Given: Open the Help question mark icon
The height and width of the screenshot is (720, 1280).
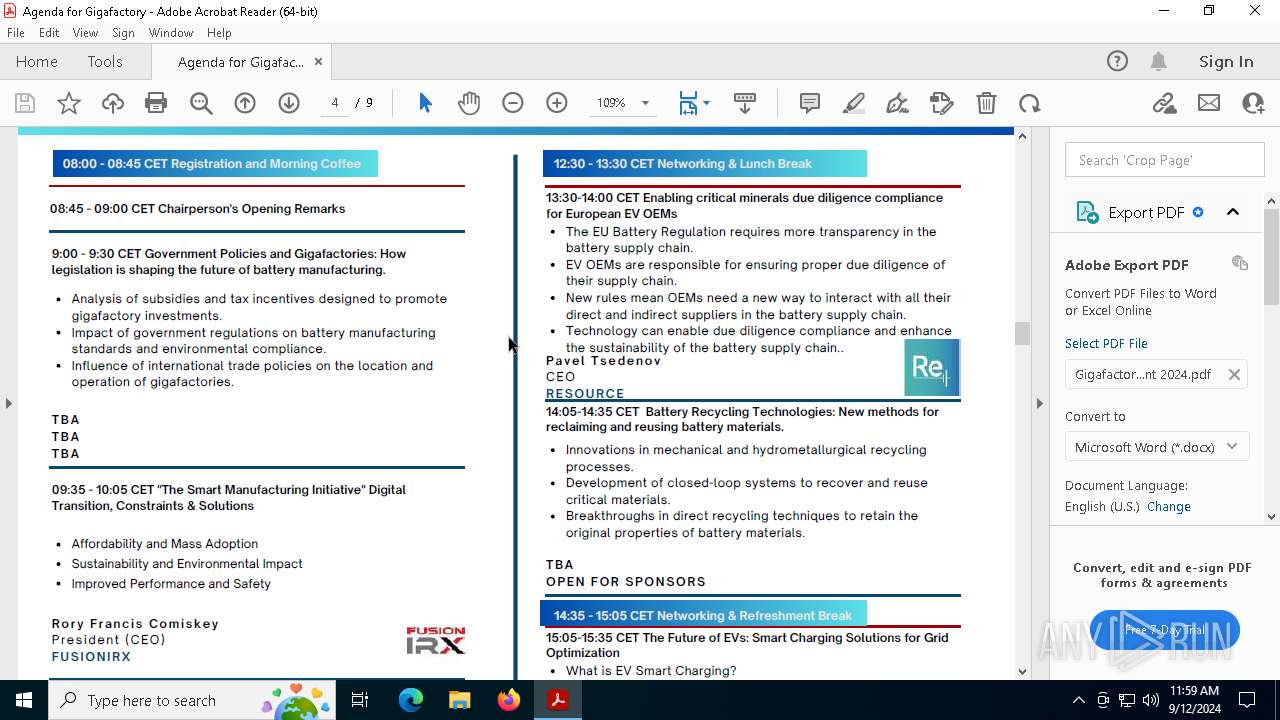Looking at the screenshot, I should click(x=1117, y=61).
